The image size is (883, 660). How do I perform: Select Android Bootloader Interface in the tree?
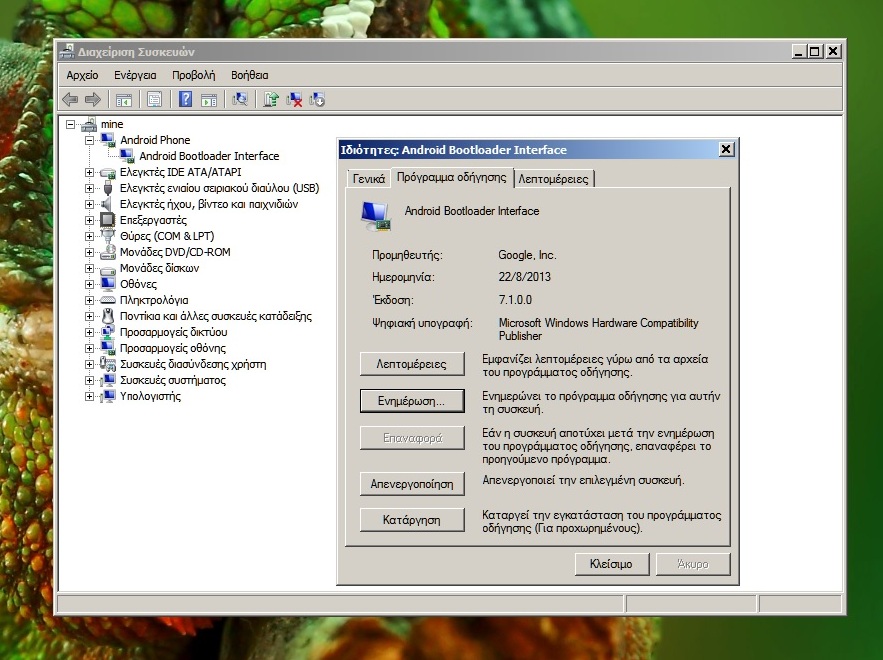click(x=208, y=156)
